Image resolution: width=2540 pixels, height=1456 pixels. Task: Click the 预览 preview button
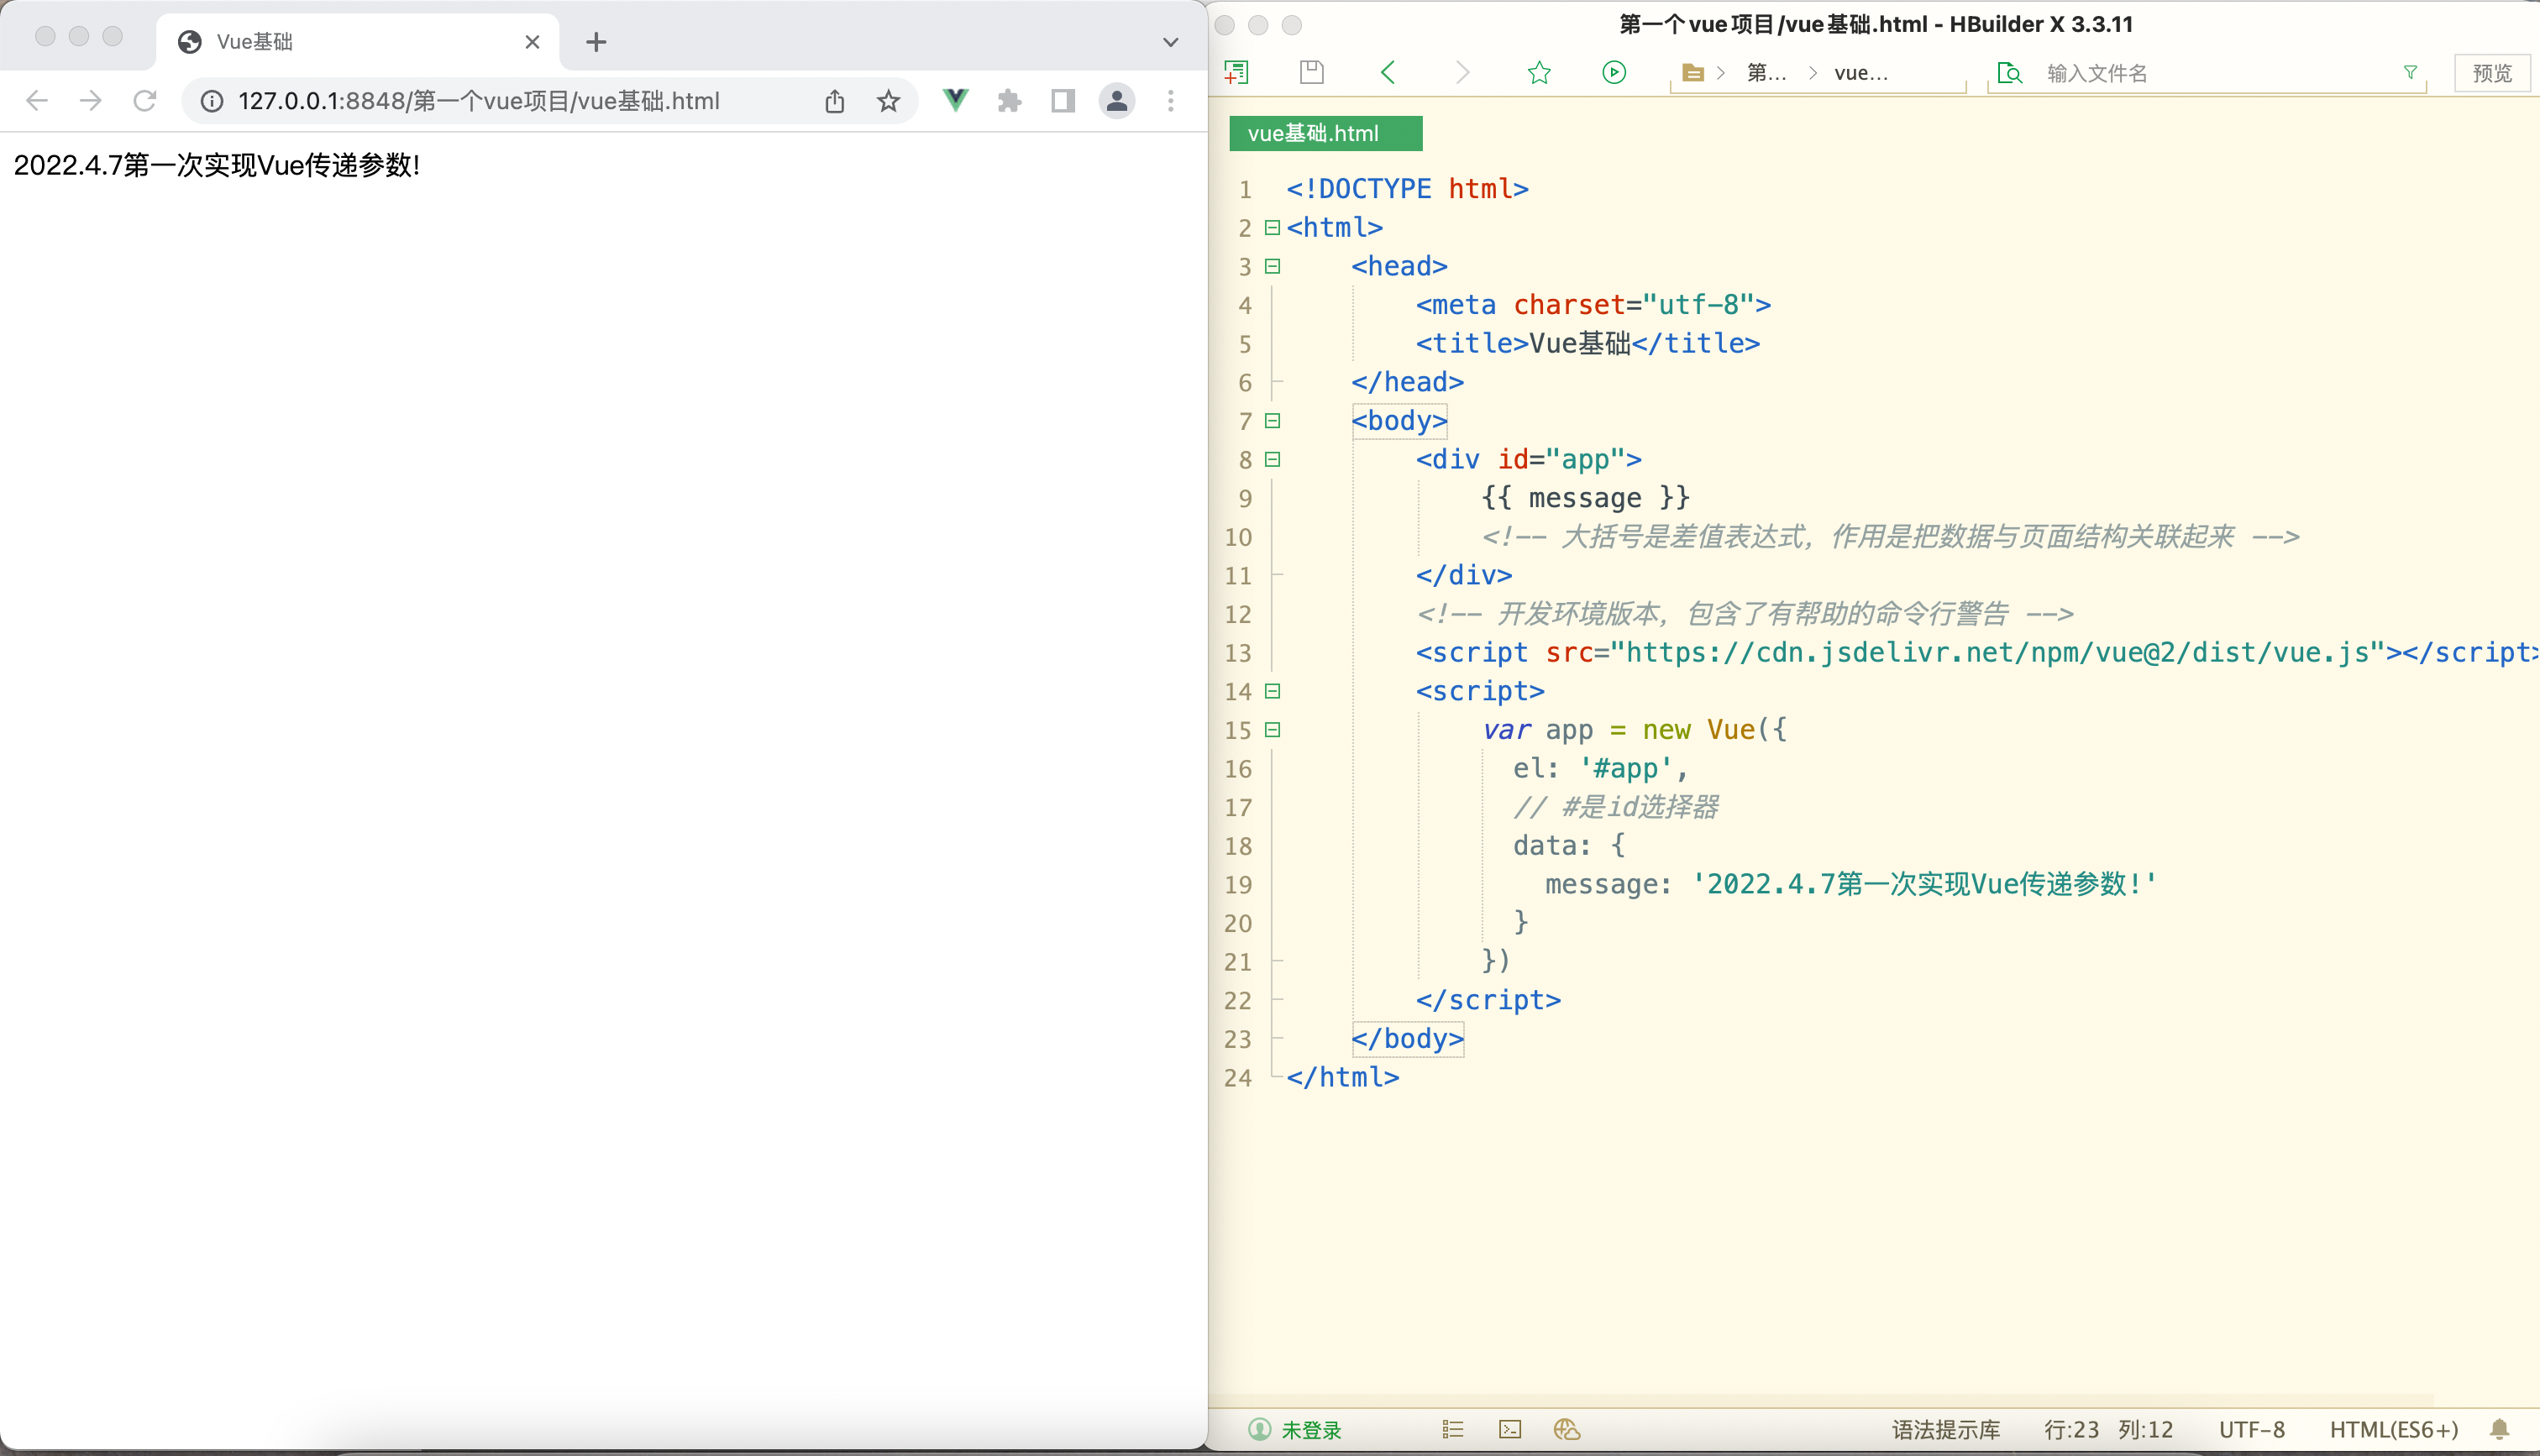(2491, 73)
